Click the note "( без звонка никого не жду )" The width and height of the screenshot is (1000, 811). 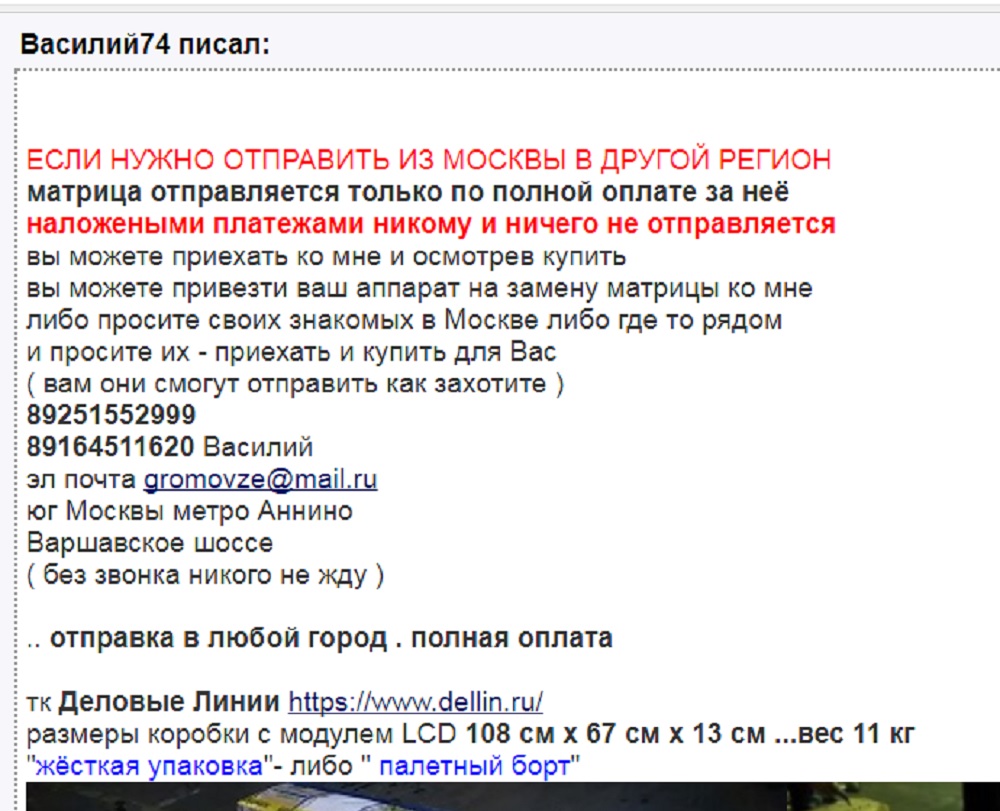tap(206, 575)
